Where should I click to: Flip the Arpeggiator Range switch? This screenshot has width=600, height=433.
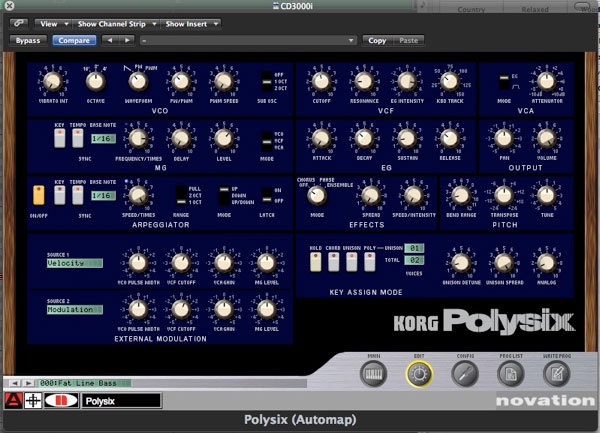click(181, 195)
